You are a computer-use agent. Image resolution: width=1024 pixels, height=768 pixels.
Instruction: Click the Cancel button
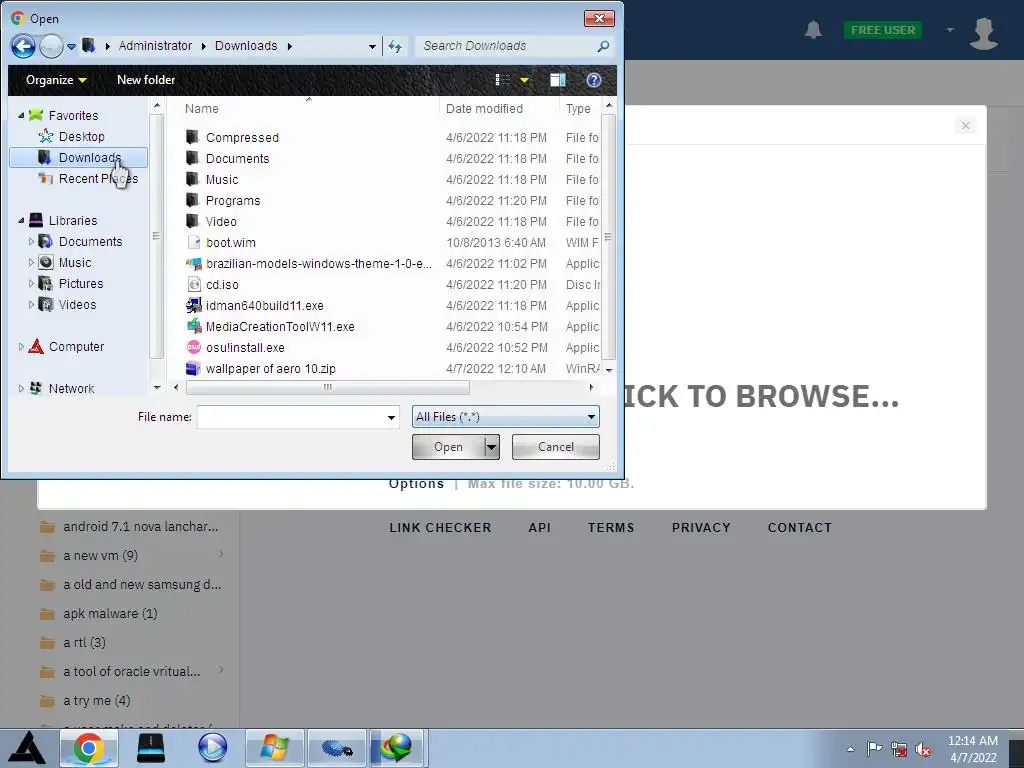(556, 447)
